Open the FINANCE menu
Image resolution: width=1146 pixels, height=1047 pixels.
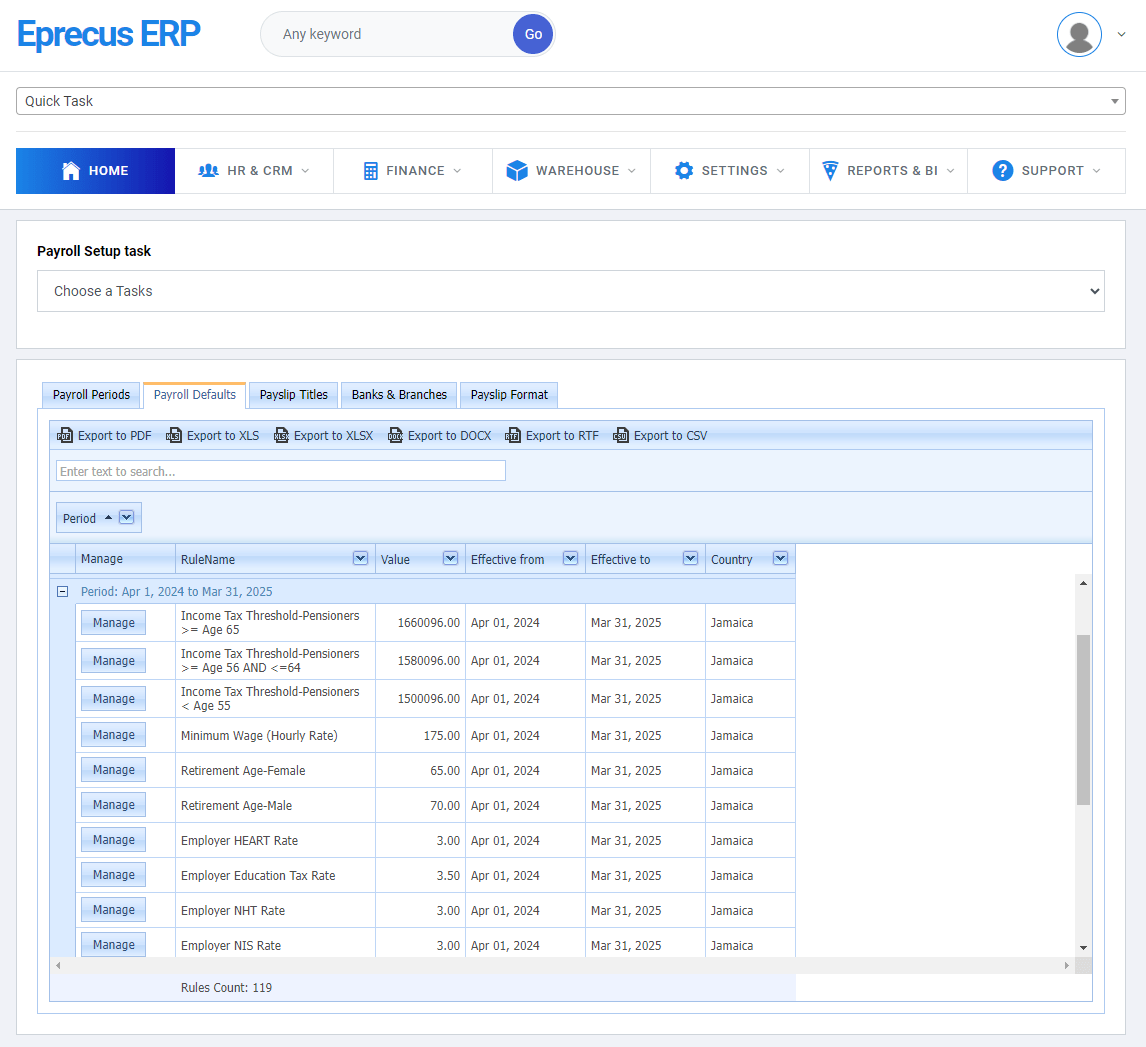point(413,170)
